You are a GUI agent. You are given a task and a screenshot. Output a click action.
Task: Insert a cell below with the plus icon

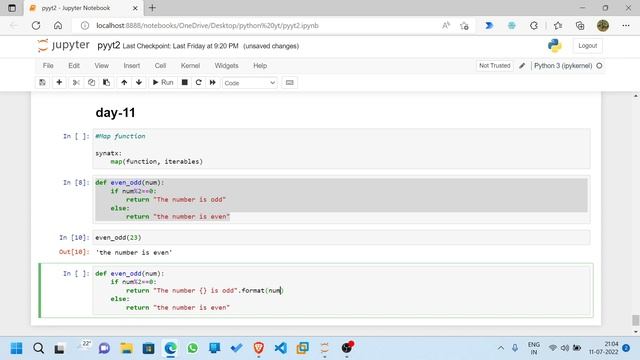(59, 82)
